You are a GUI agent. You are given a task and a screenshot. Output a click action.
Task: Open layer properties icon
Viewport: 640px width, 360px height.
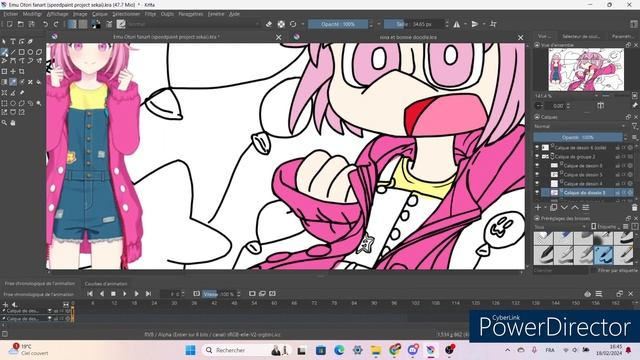click(x=586, y=208)
